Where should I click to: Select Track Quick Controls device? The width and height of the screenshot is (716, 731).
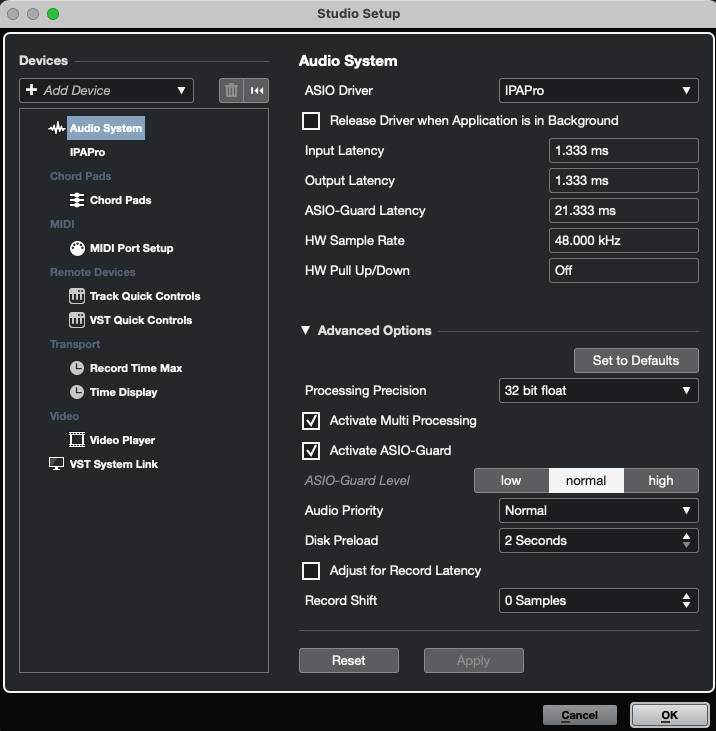145,296
